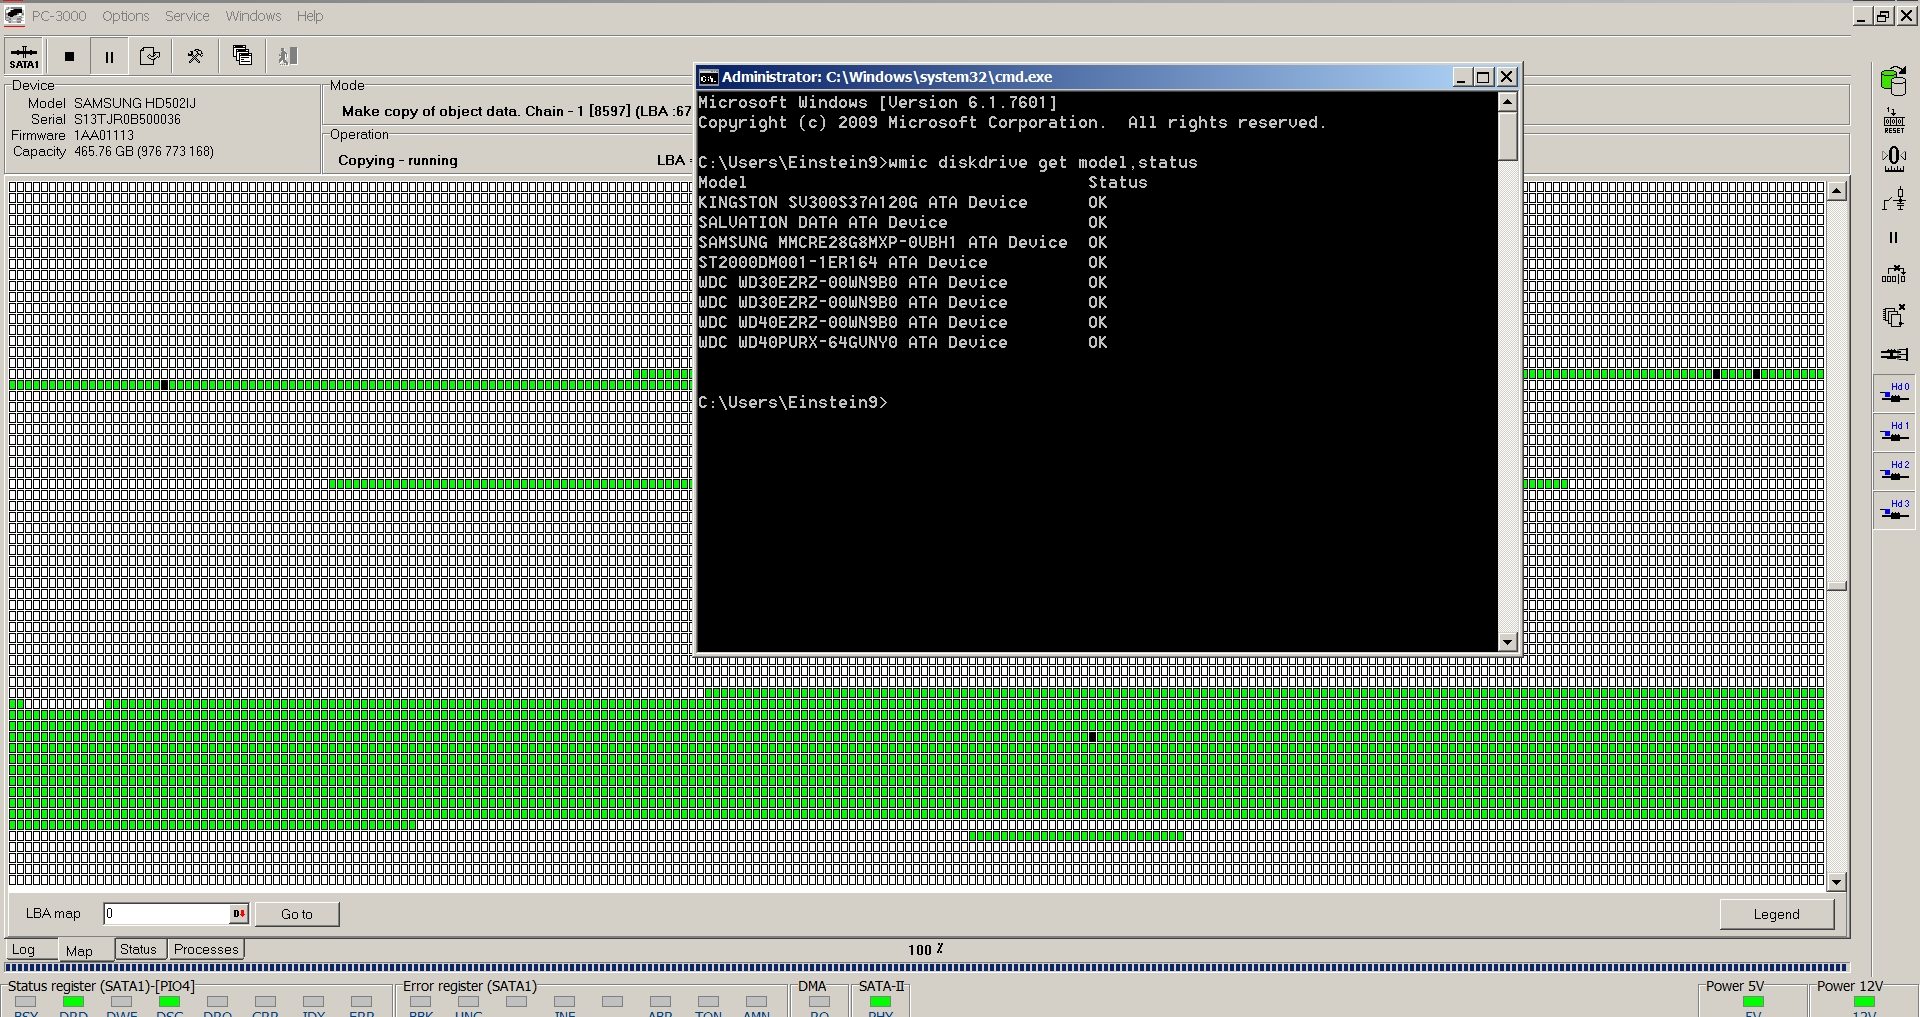Toggle head Hd 0 button
Viewport: 1920px width, 1017px height.
[1894, 393]
